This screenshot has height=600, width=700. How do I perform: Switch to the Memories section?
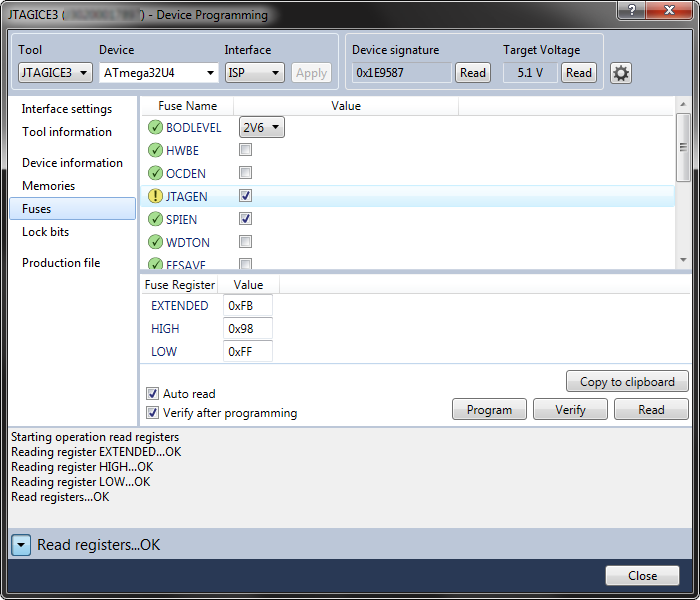tap(49, 186)
